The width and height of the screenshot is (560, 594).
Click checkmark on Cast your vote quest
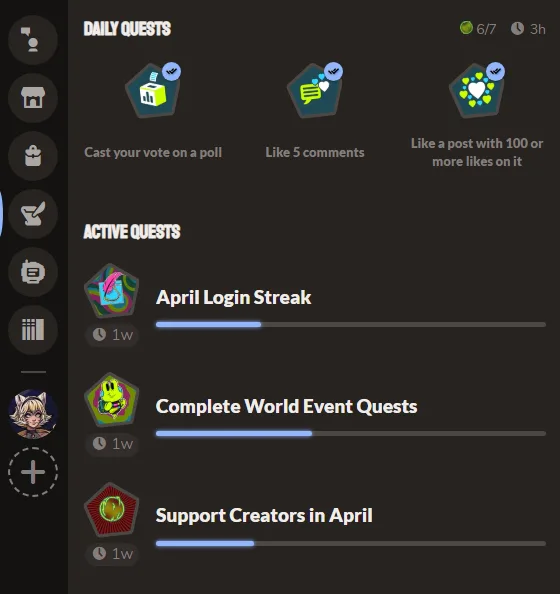pos(171,71)
